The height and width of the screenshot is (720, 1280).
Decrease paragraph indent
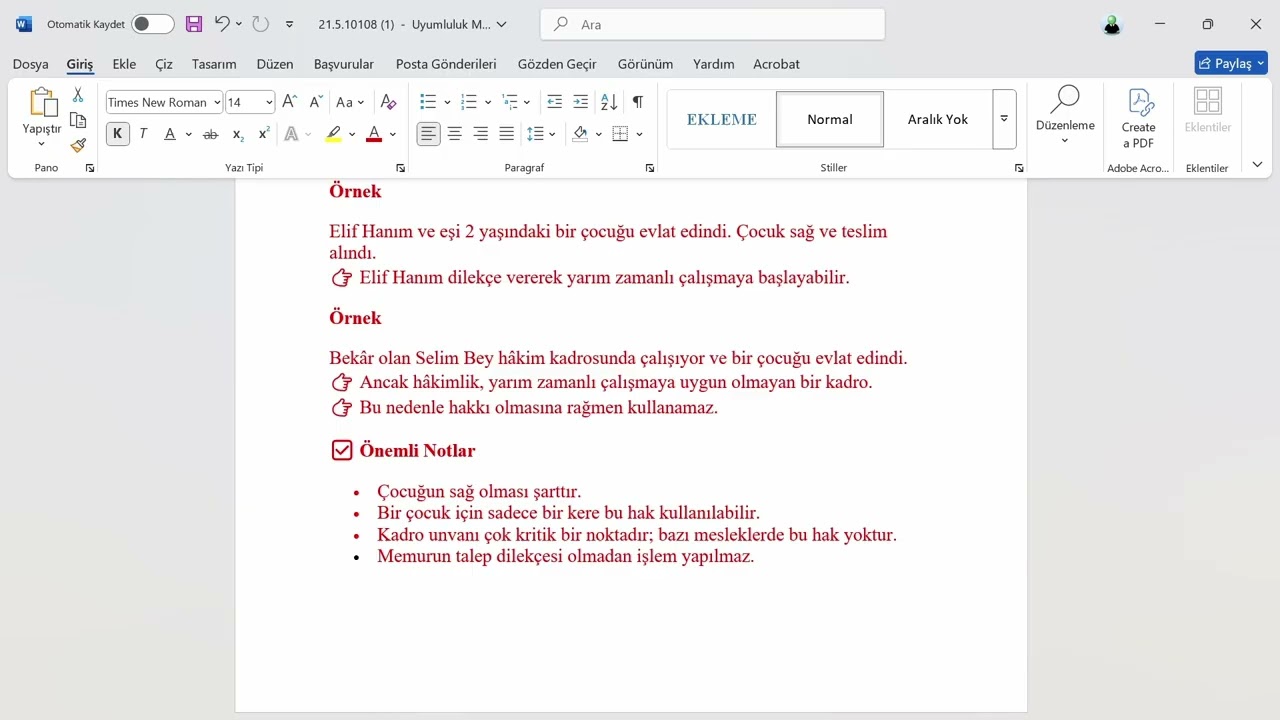554,102
